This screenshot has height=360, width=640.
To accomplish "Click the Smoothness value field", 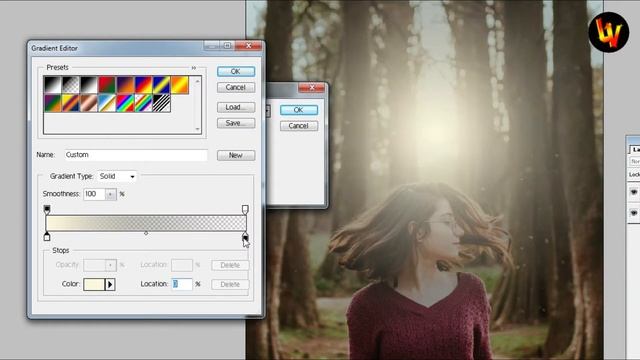I will coord(95,194).
